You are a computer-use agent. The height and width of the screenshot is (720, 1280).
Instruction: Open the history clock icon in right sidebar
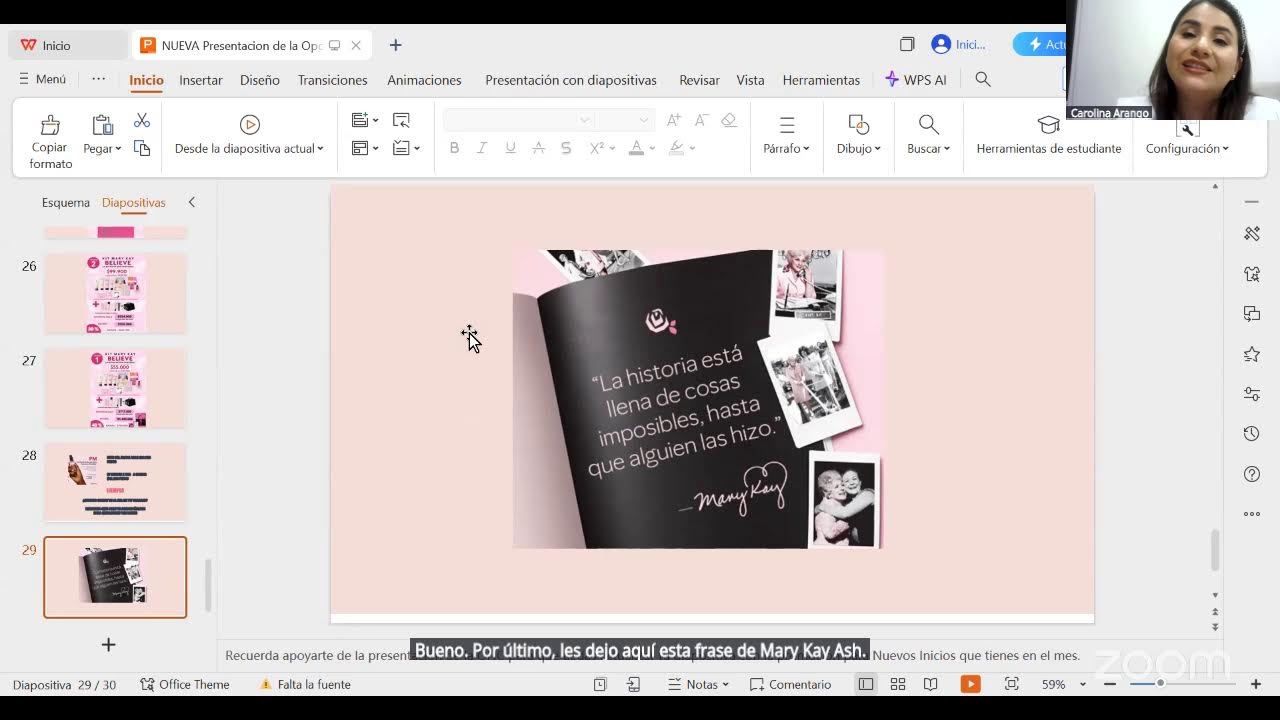1252,434
